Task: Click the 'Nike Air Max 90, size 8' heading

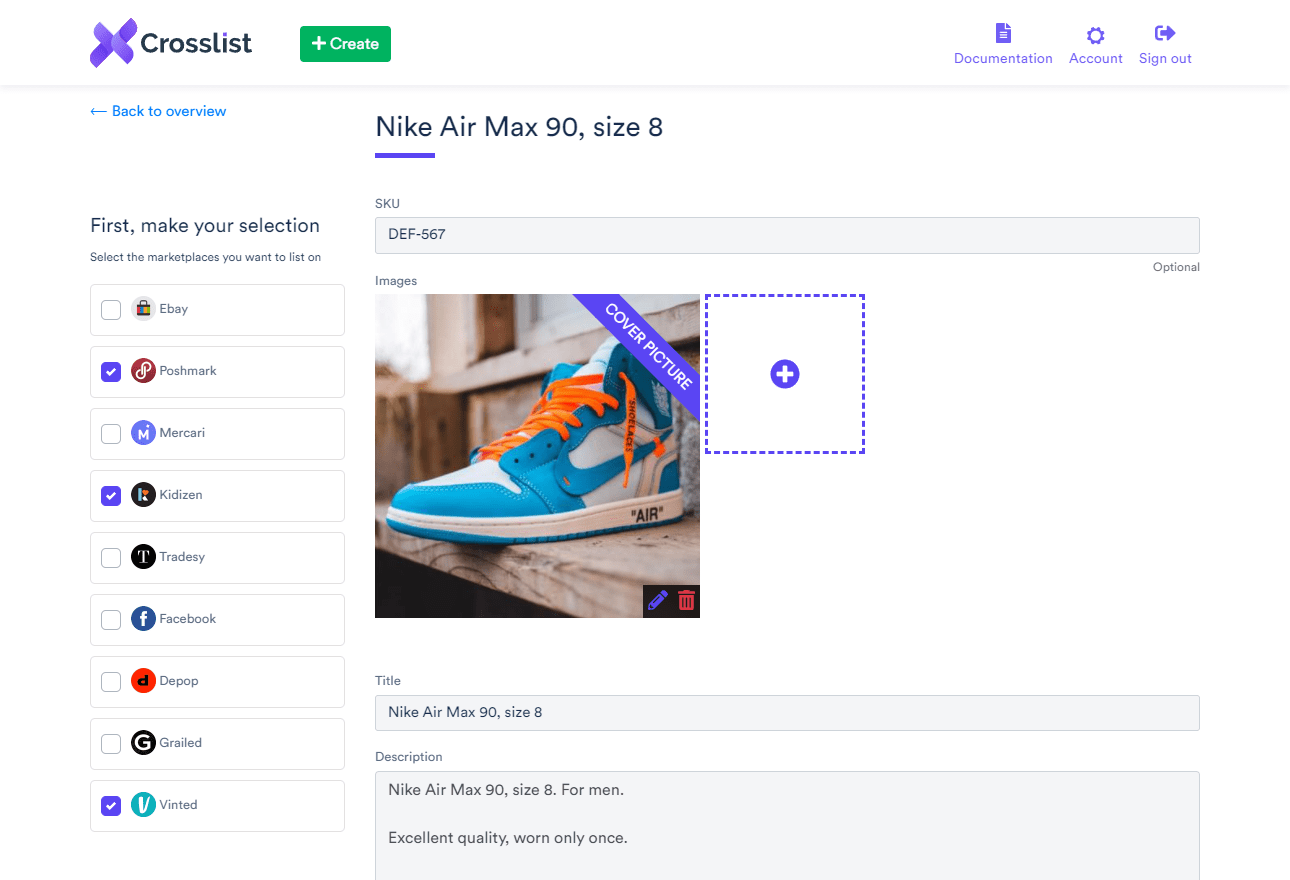Action: (519, 127)
